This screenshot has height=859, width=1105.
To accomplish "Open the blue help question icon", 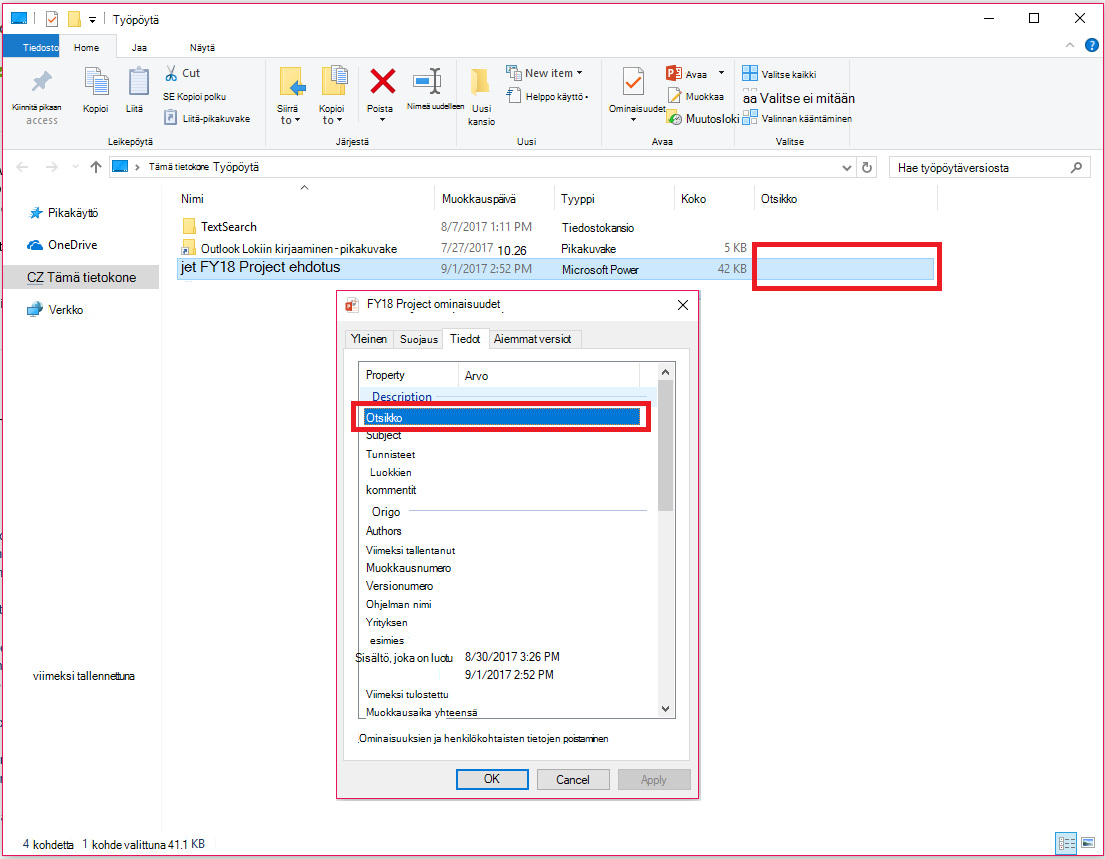I will click(x=1091, y=45).
